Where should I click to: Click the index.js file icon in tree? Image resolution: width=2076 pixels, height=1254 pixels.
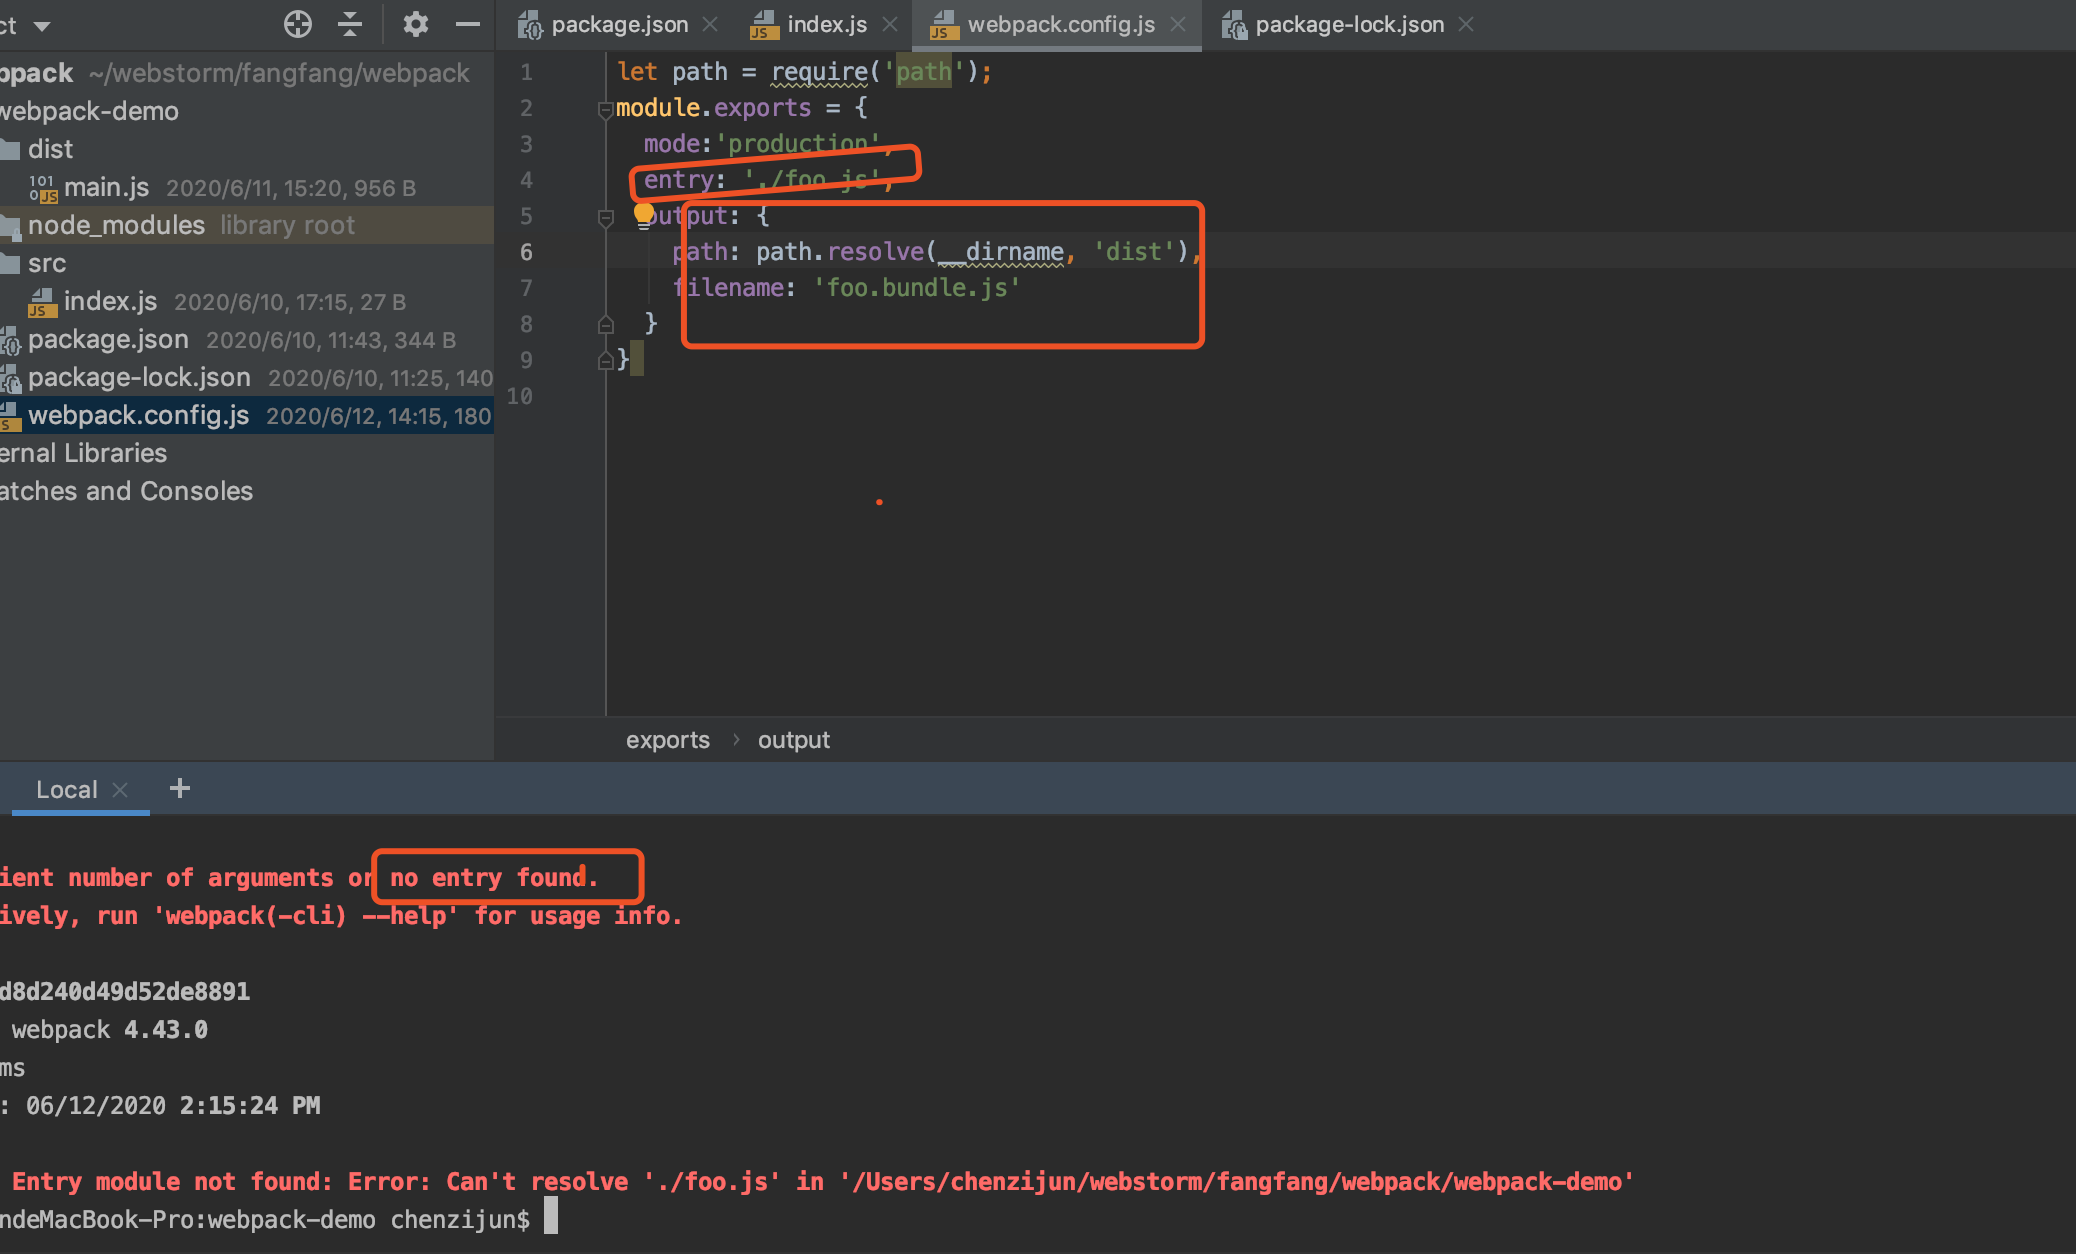(42, 302)
